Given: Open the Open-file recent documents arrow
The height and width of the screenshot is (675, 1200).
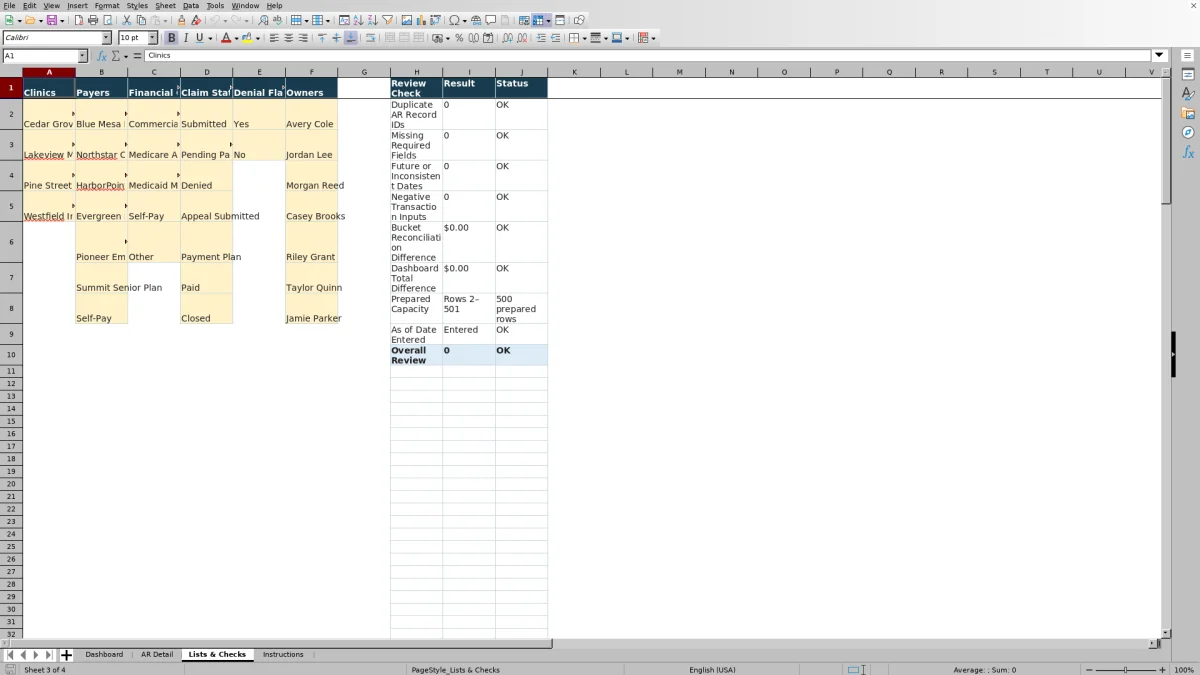Looking at the screenshot, I should coord(40,20).
